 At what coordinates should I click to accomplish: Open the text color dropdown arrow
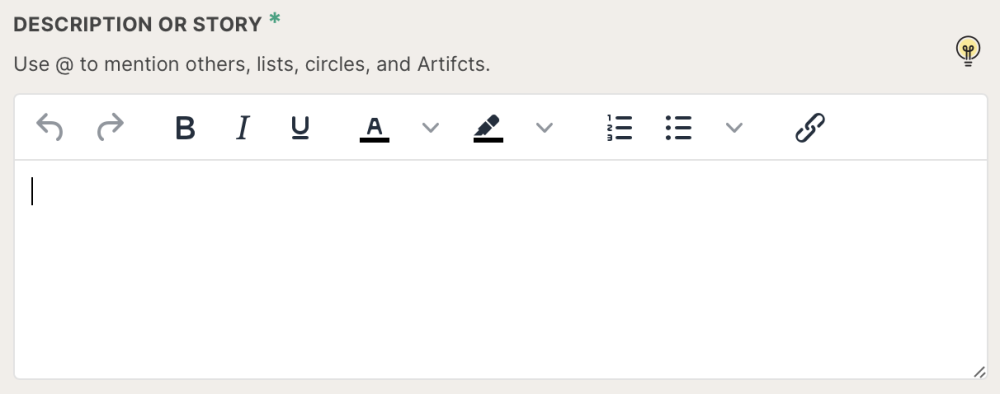pos(430,128)
